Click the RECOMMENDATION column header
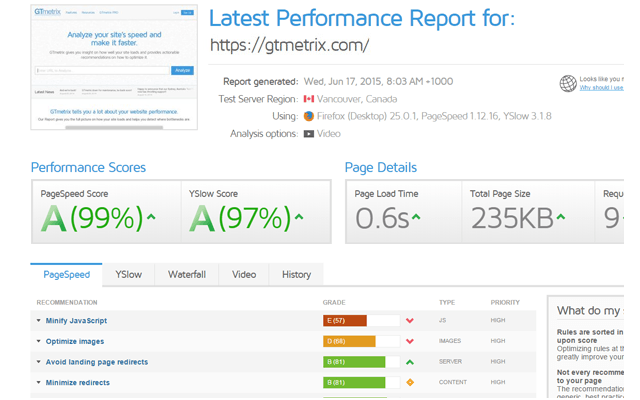Viewport: 640px width, 400px height. point(67,302)
